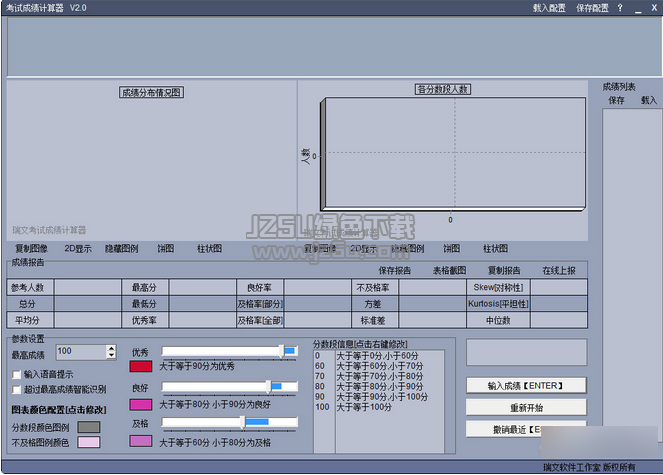Click the red 优秀 color swatch
Screen dimensions: 663x475
[x=141, y=366]
